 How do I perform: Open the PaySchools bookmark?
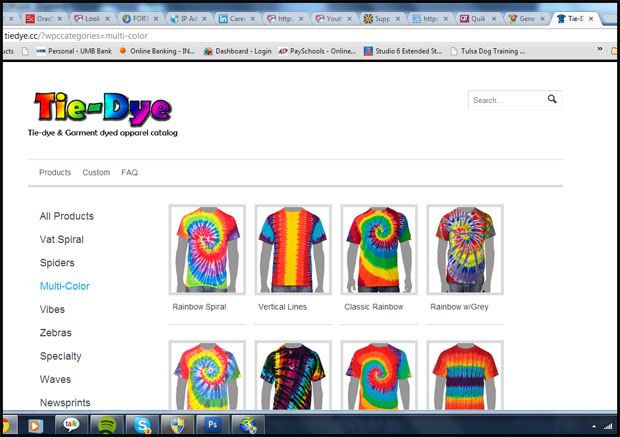317,51
